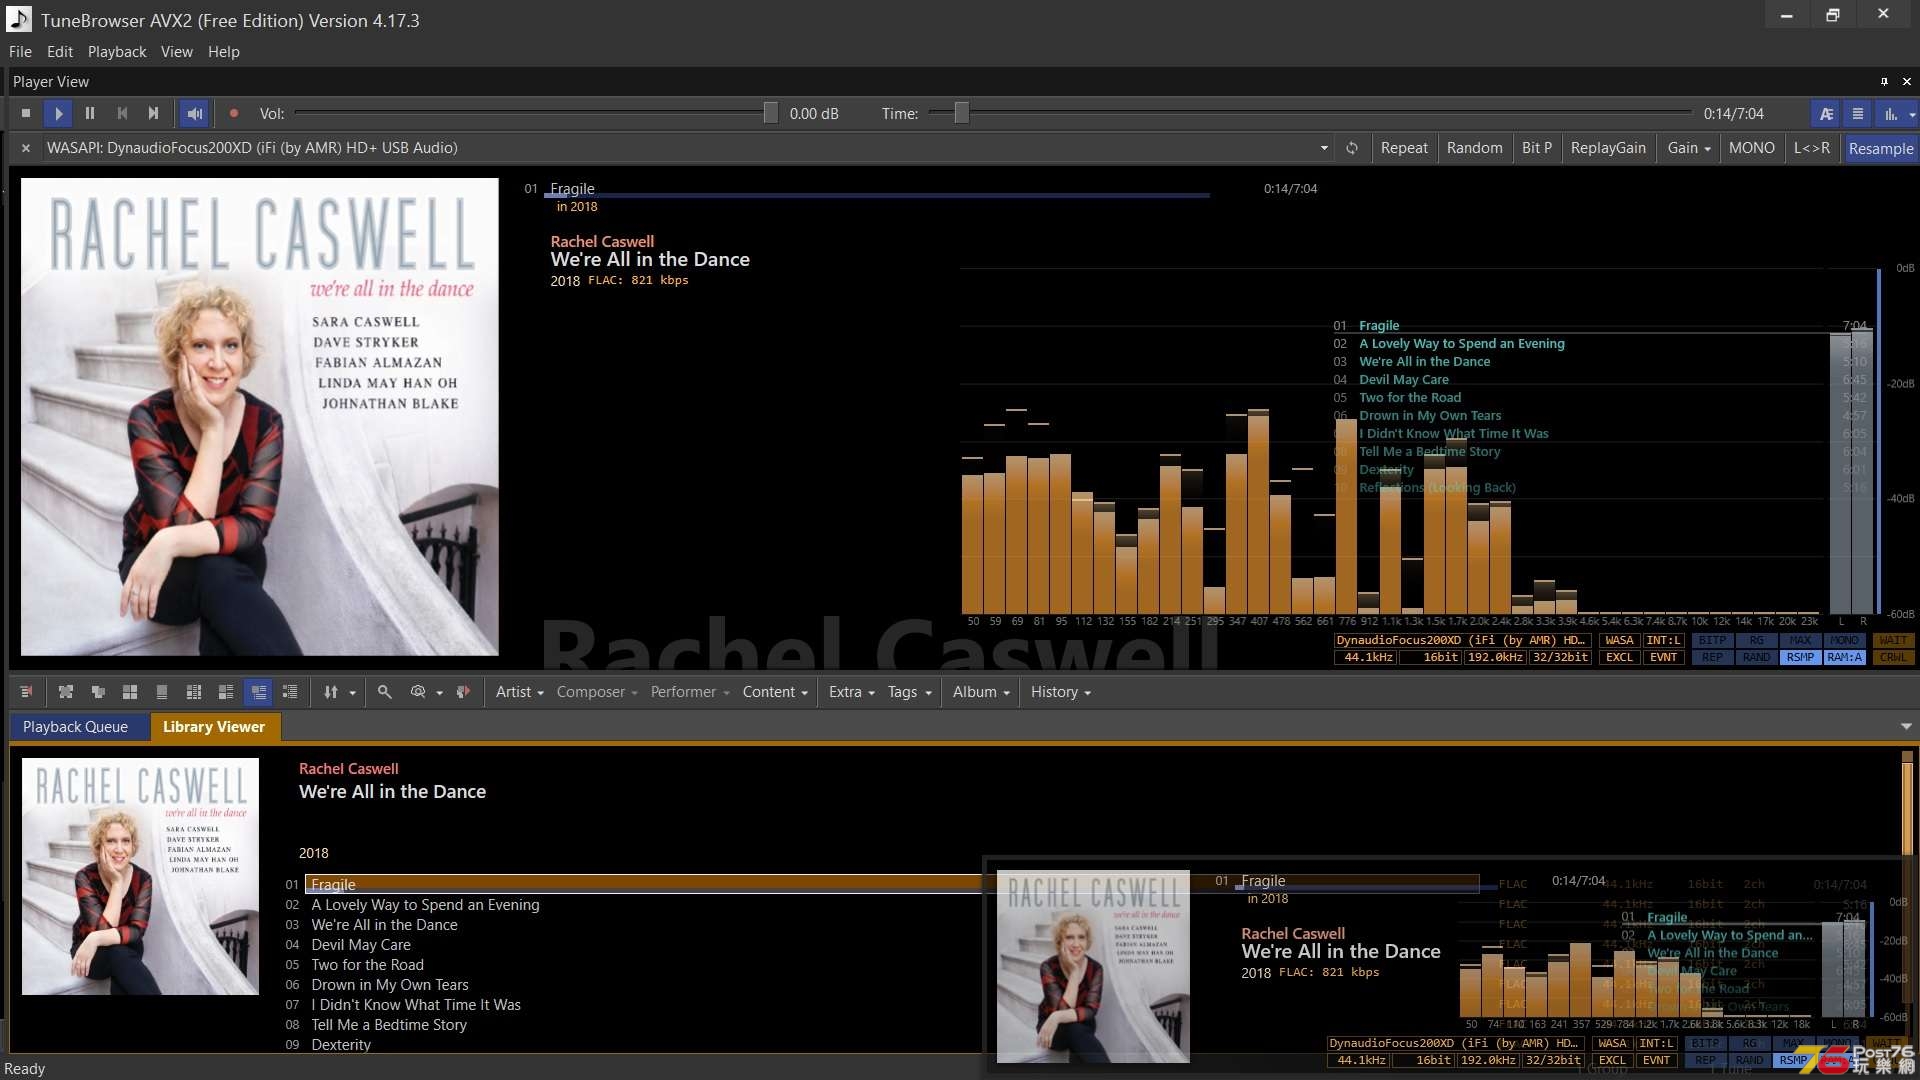Toggle the Repeat option
This screenshot has width=1920, height=1080.
click(x=1404, y=148)
